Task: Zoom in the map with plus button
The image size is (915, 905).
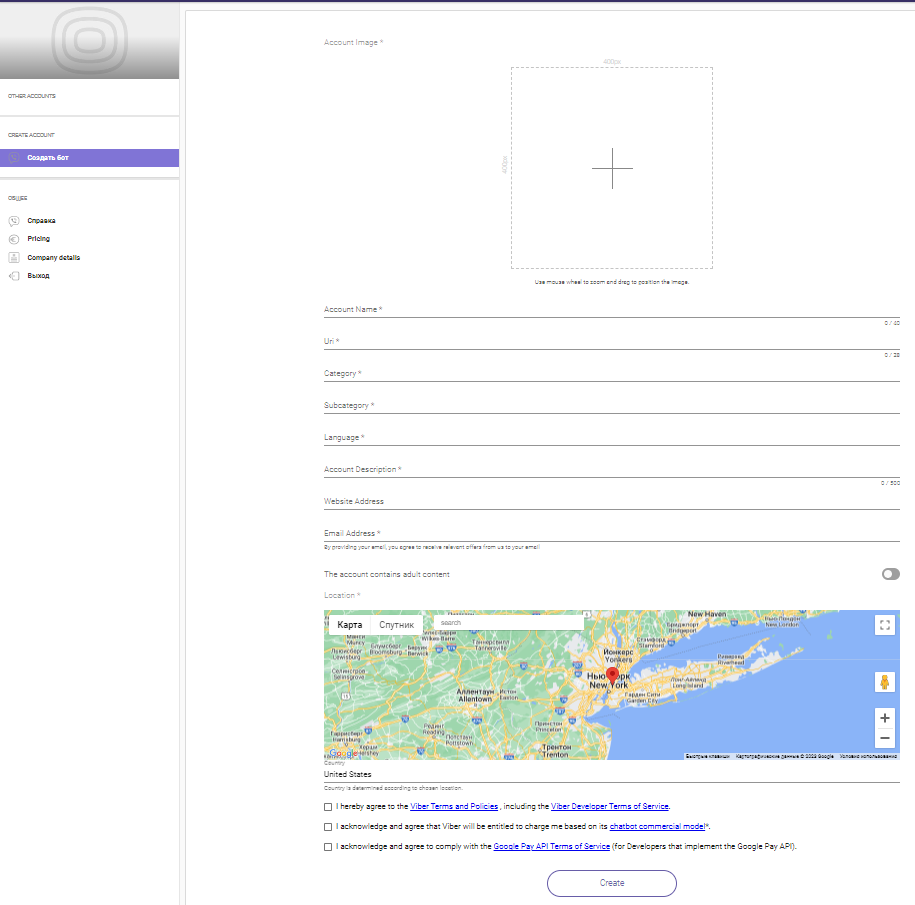Action: tap(884, 717)
